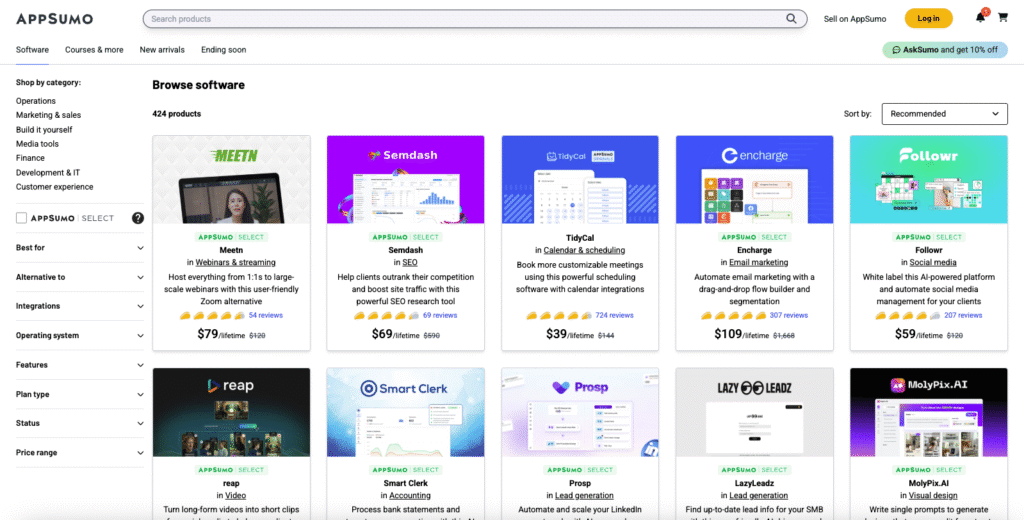This screenshot has height=520, width=1024.
Task: Click the SEO category link under Semdash
Action: [409, 263]
